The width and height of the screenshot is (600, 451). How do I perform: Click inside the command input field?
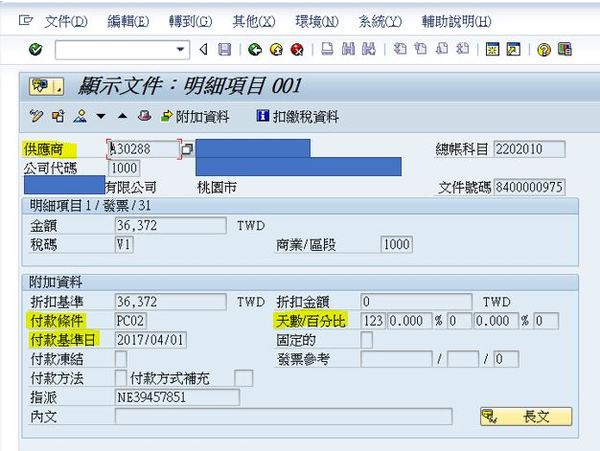(x=116, y=50)
